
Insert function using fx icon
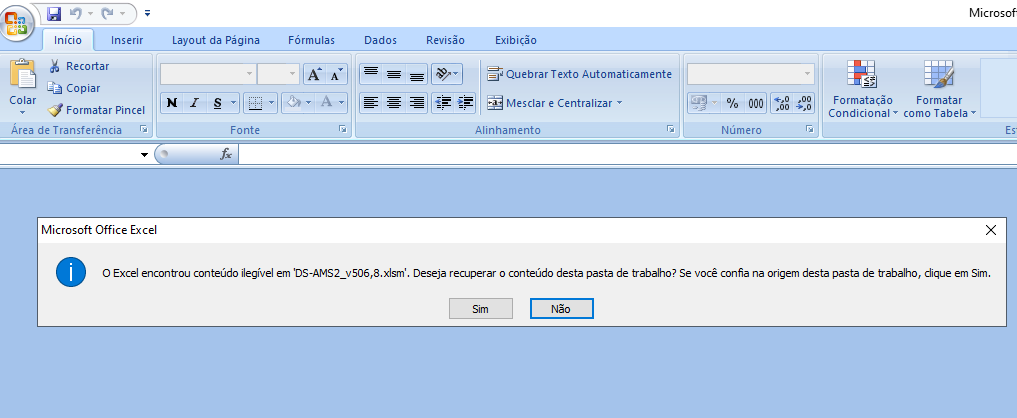(226, 154)
